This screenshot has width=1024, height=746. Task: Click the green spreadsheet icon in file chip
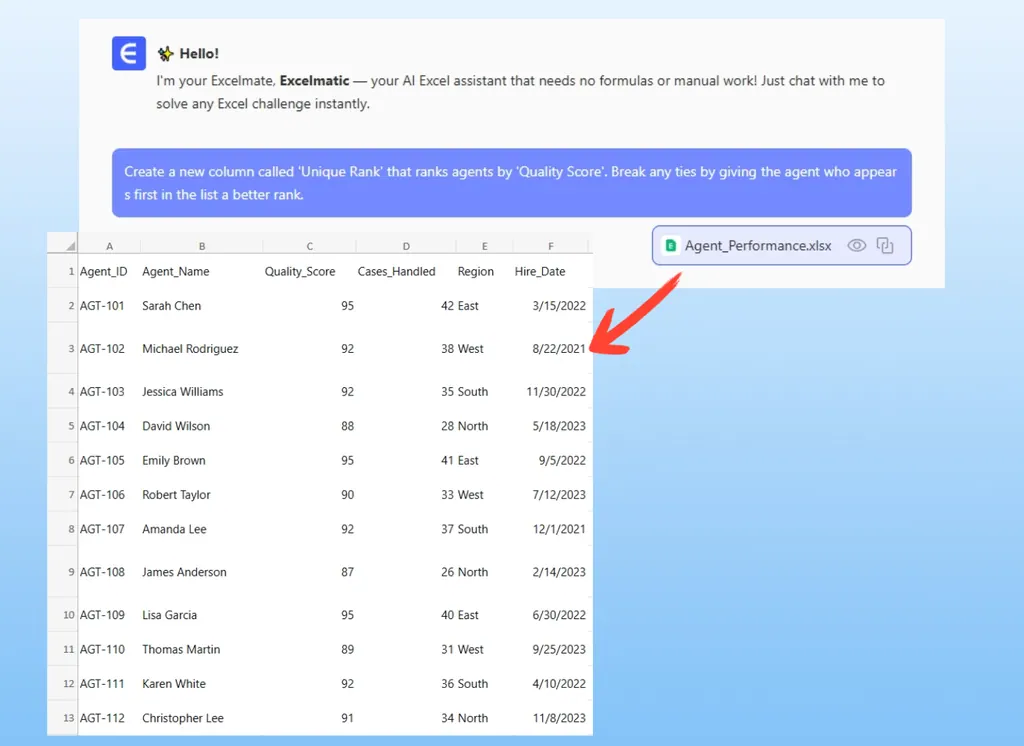(671, 245)
